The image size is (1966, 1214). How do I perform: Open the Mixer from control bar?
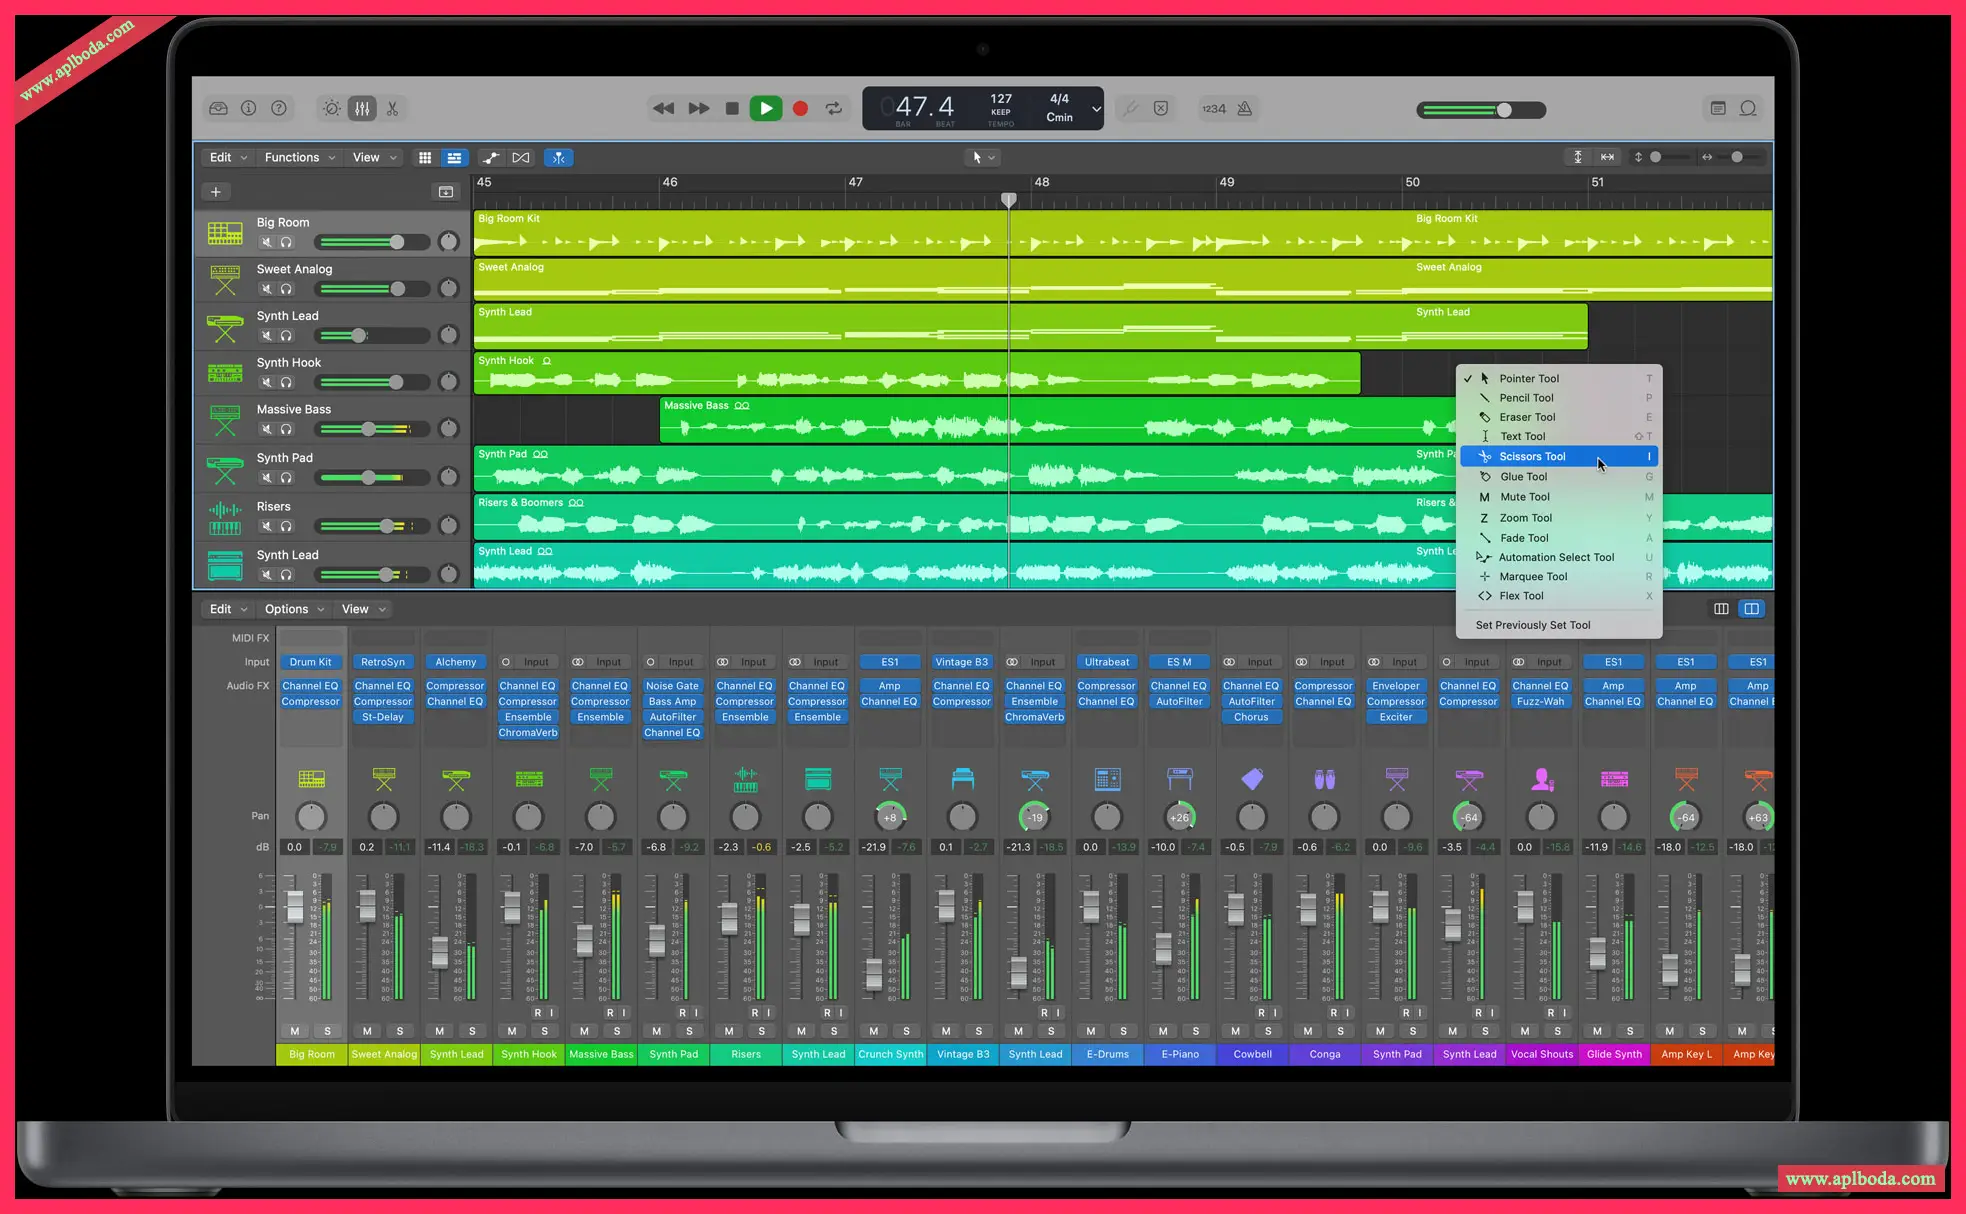(362, 109)
